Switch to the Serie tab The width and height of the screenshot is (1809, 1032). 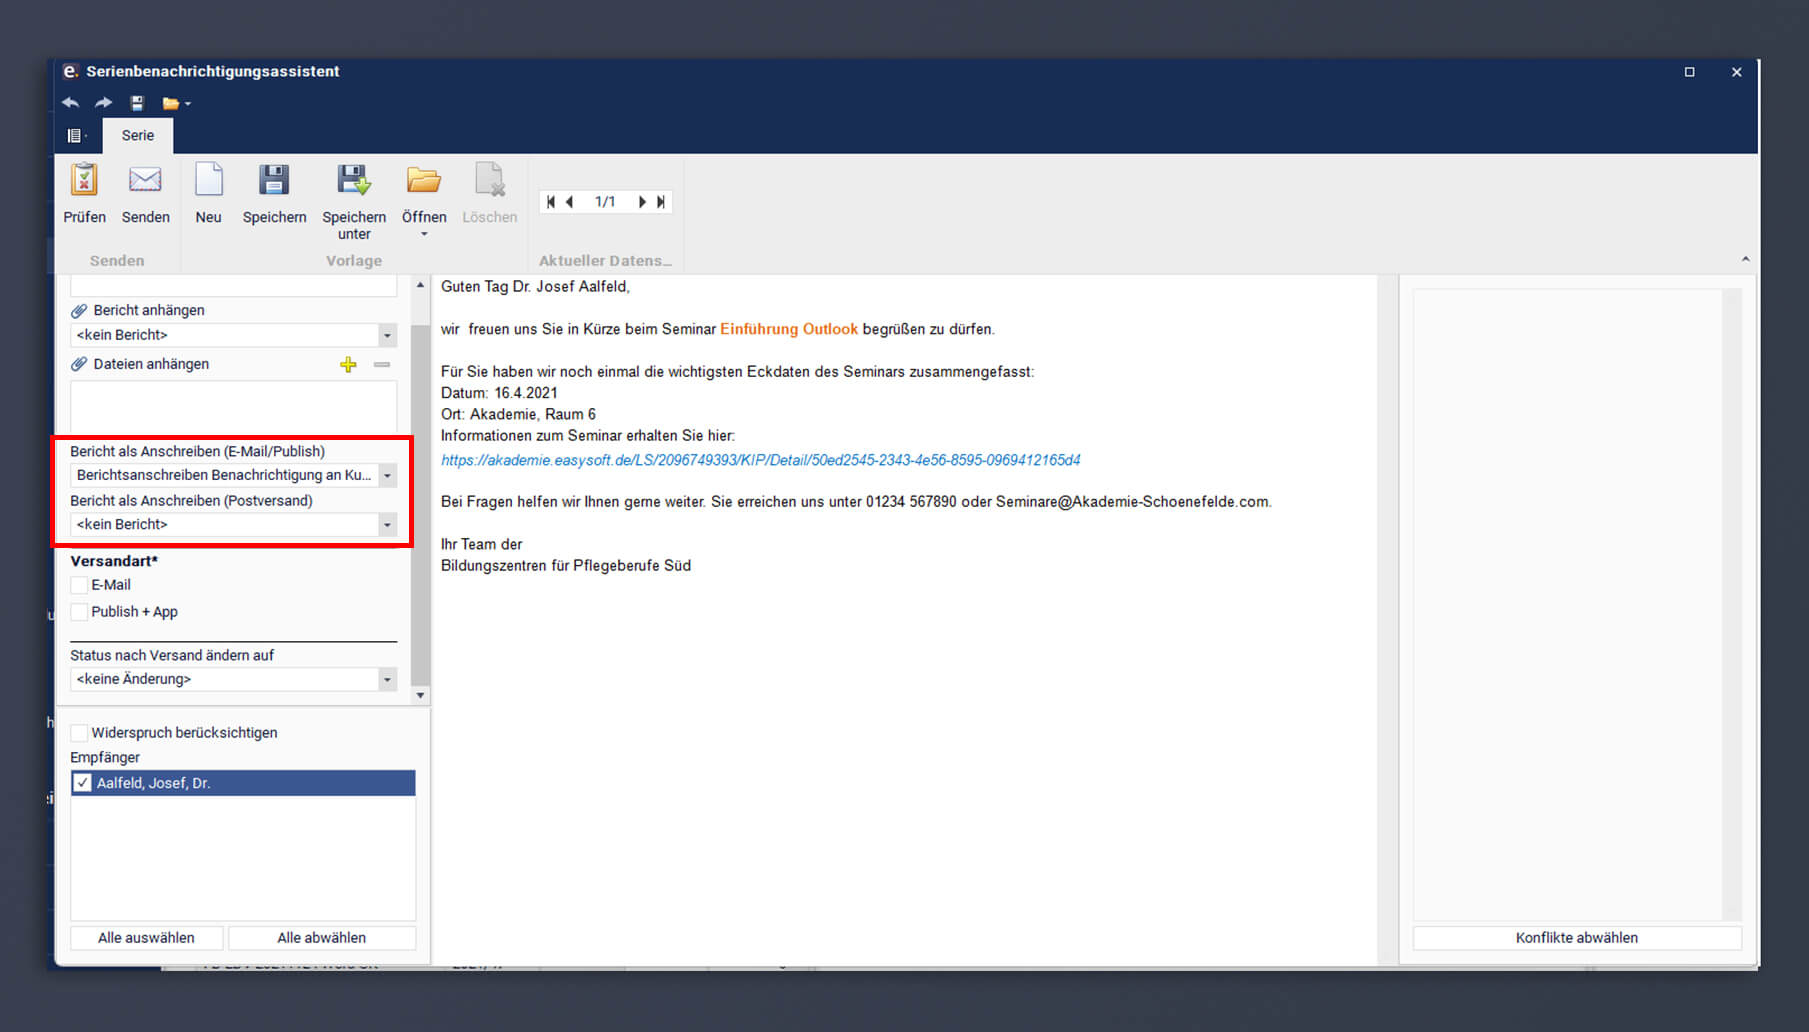coord(138,136)
